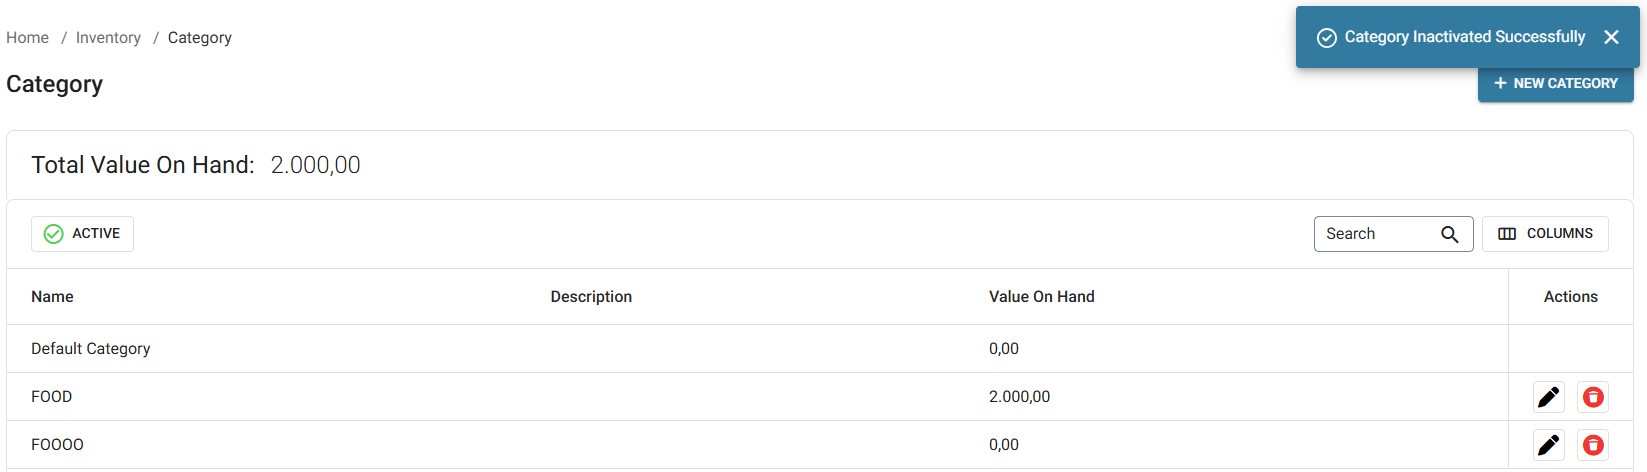Sort by the Name column header
Image resolution: width=1647 pixels, height=472 pixels.
click(x=52, y=297)
